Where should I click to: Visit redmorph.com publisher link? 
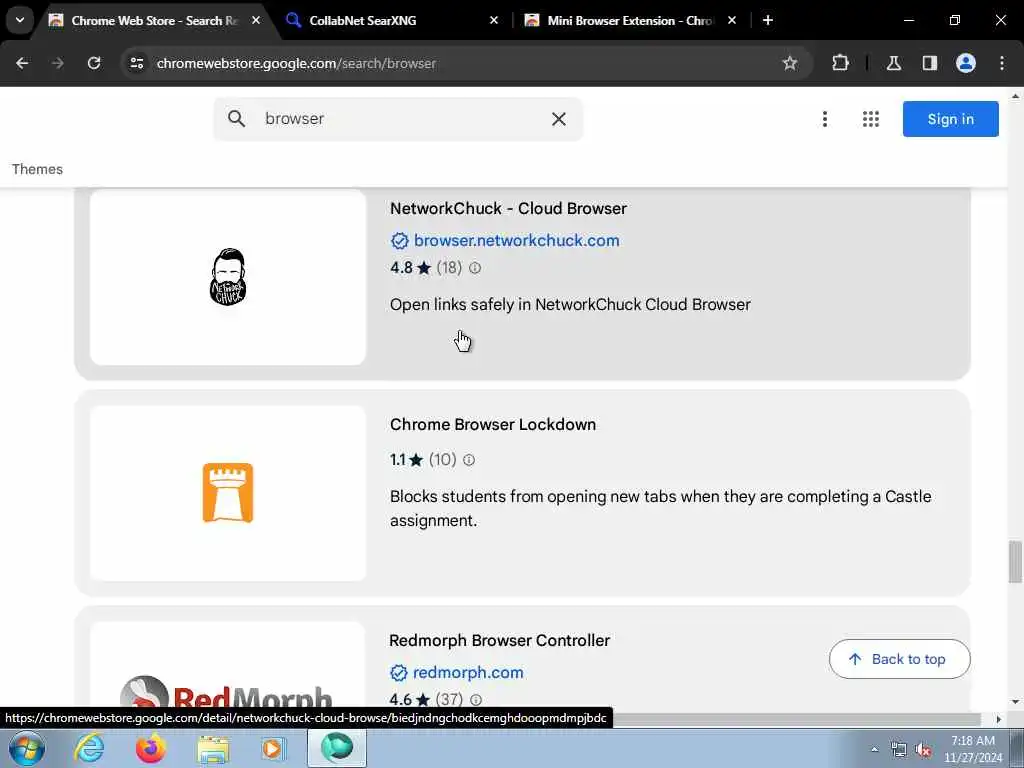pos(468,672)
